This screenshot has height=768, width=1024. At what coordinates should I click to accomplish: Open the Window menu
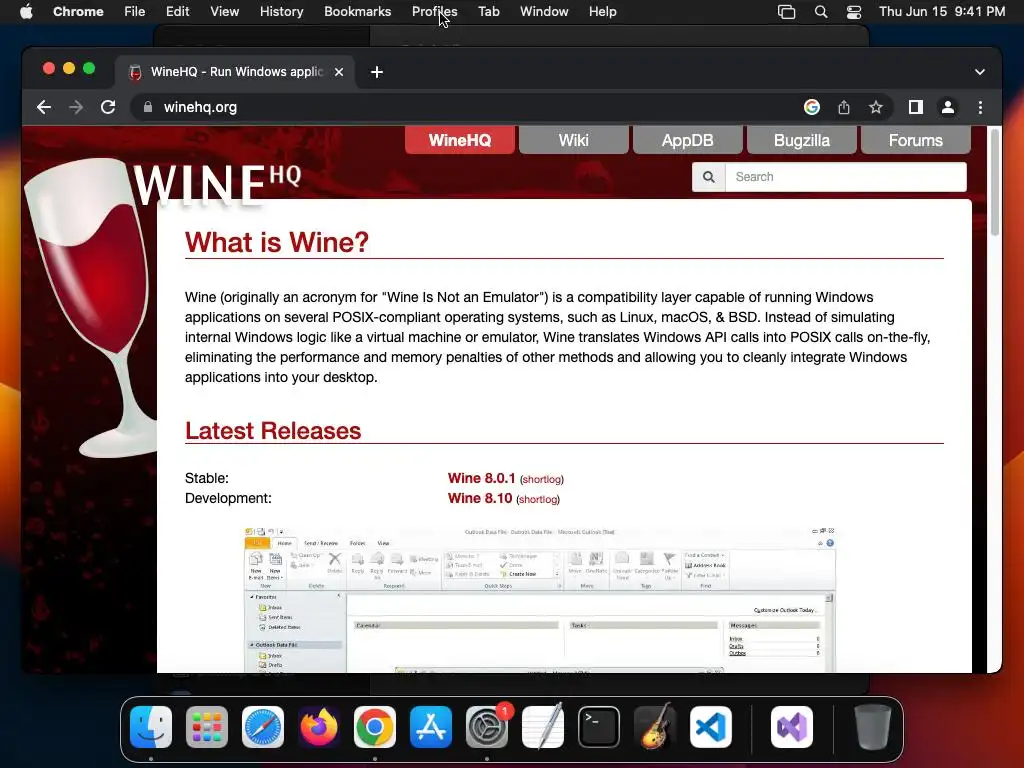[544, 12]
